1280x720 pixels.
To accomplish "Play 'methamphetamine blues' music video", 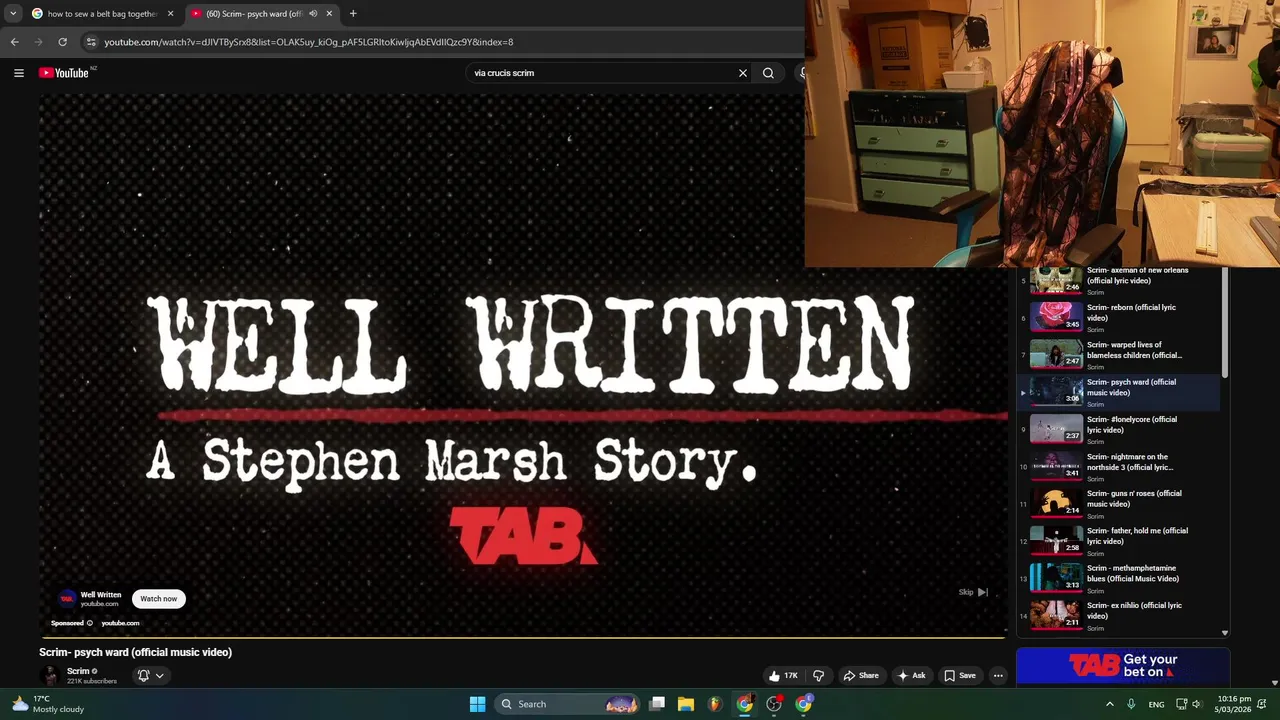I will (x=1118, y=579).
